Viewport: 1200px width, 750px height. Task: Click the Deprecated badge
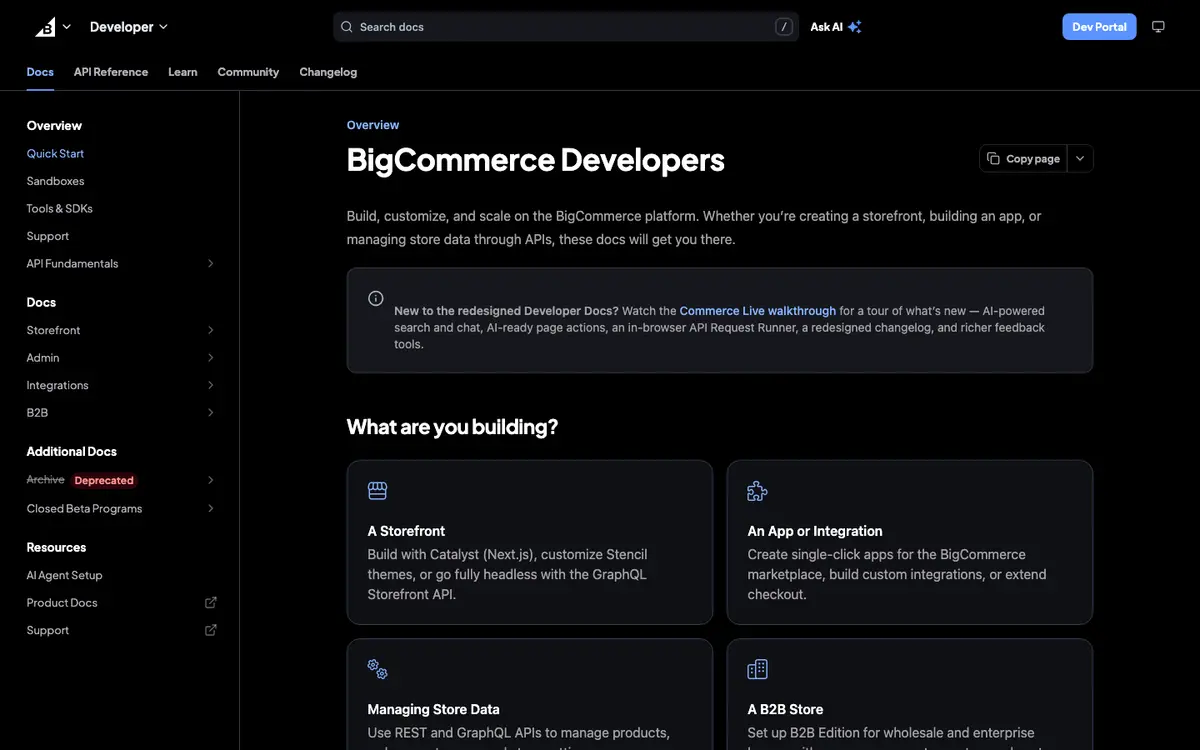[104, 481]
